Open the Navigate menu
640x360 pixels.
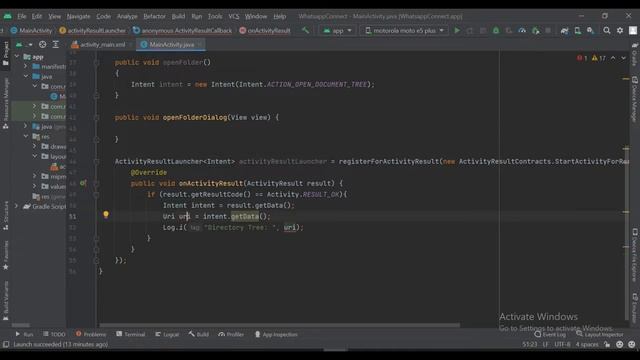click(78, 16)
